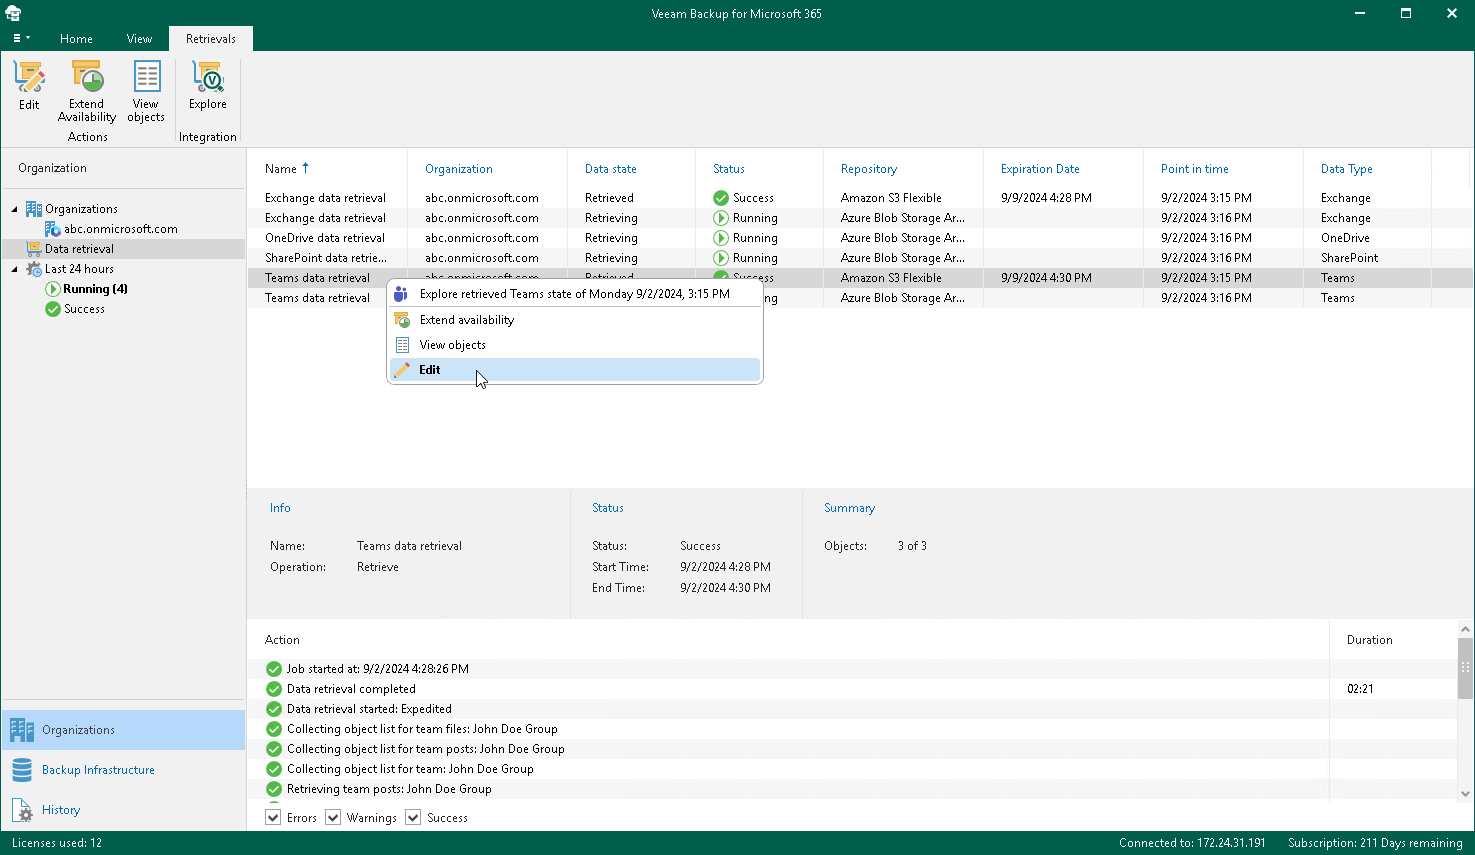Click check icon beside Data retrieval started: Expedited
The image size is (1475, 855).
274,709
